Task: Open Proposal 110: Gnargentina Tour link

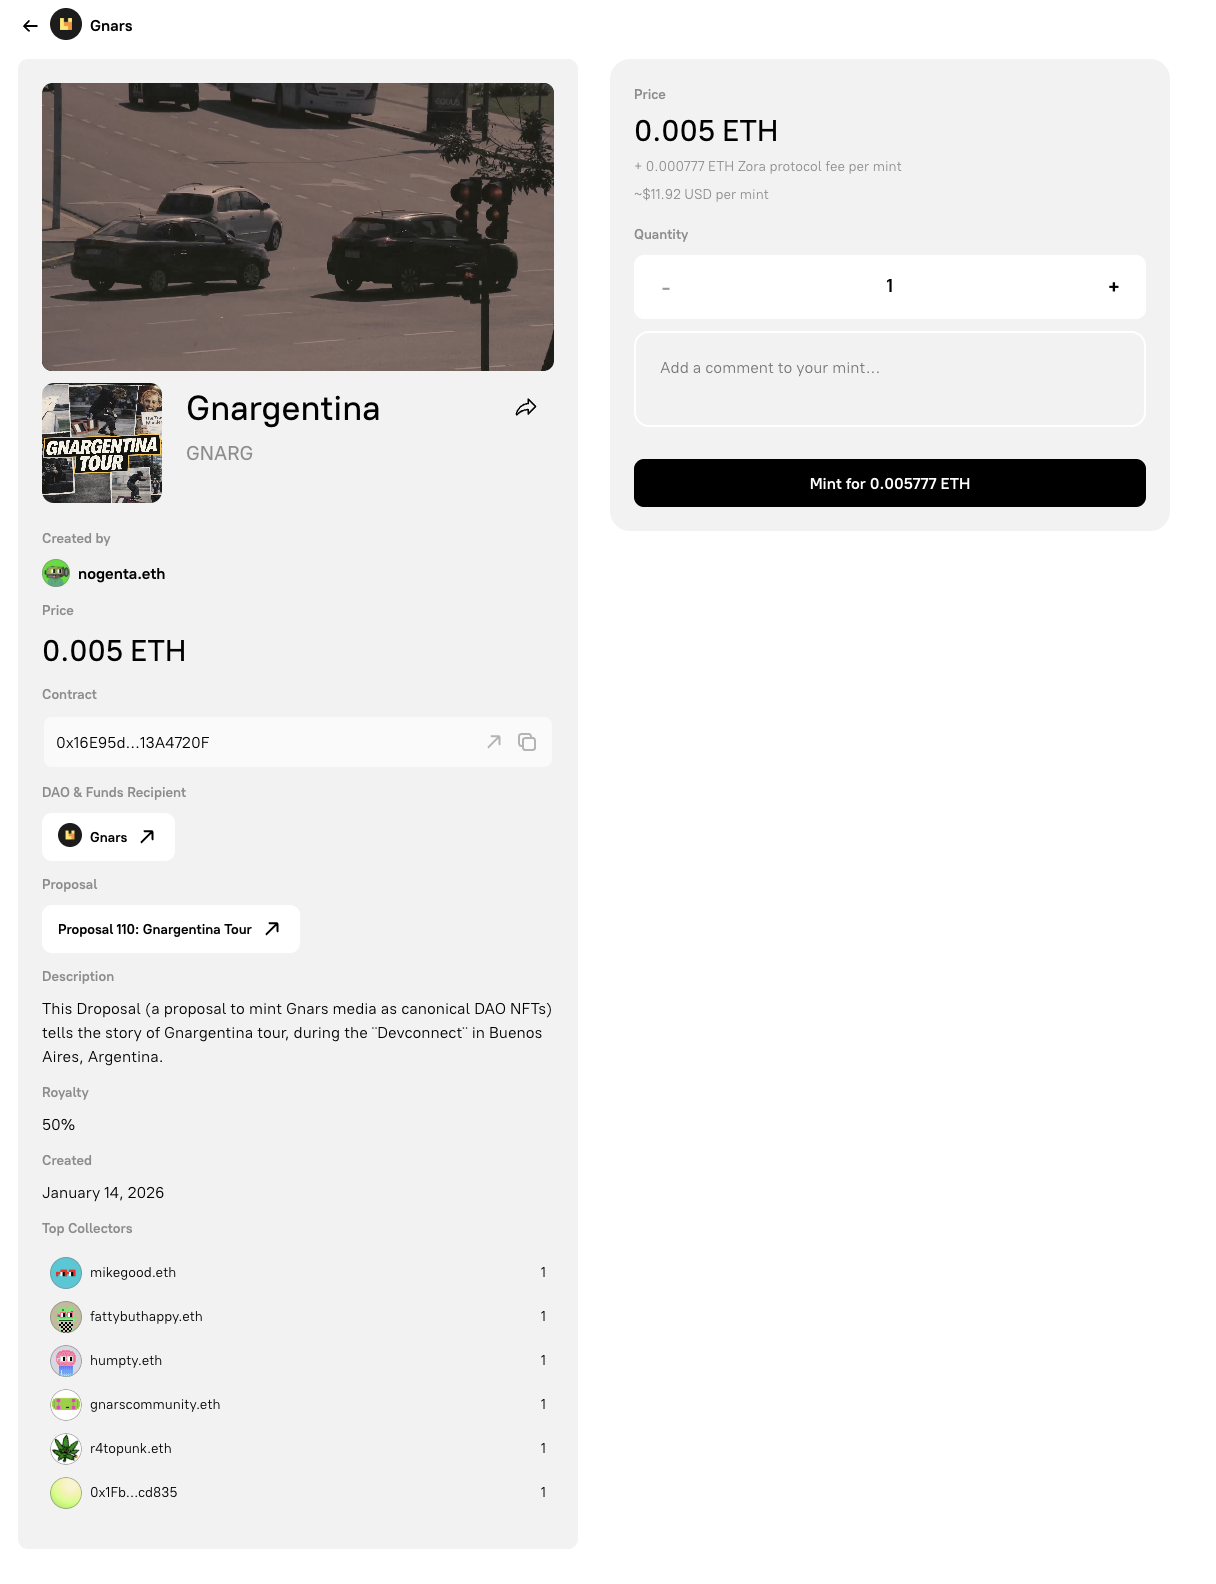Action: point(170,929)
